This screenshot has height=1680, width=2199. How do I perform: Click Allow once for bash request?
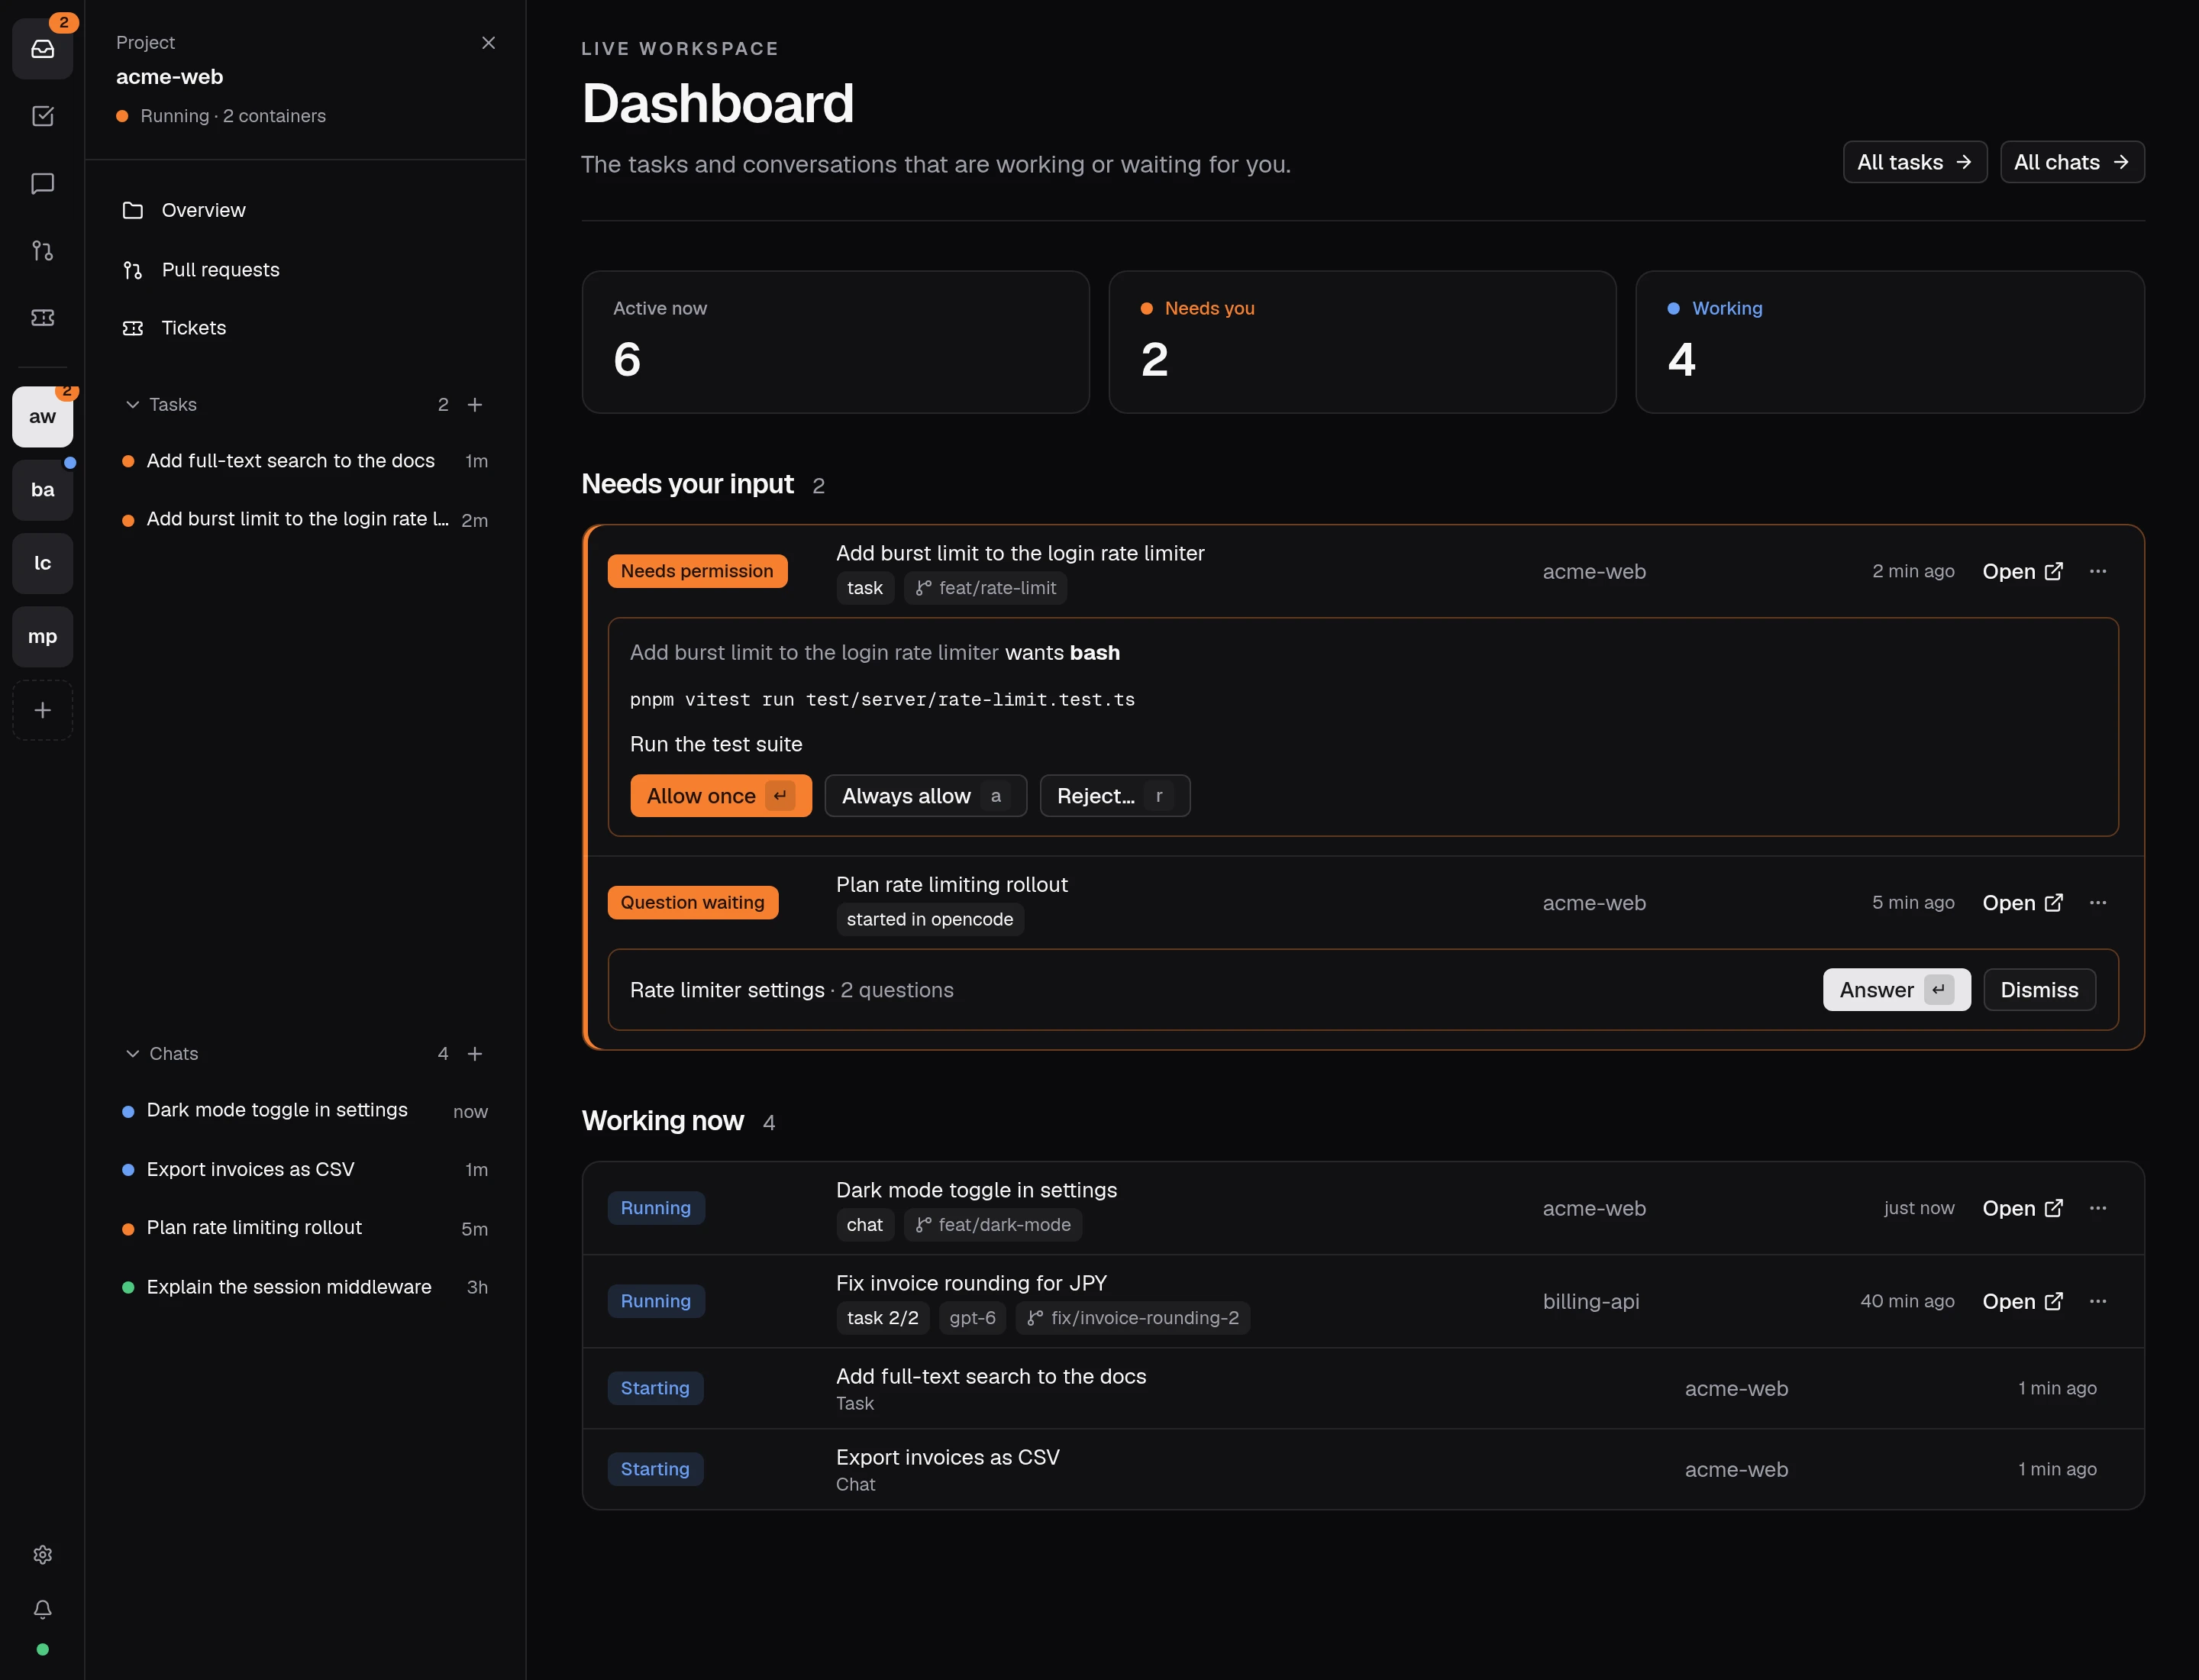click(721, 796)
